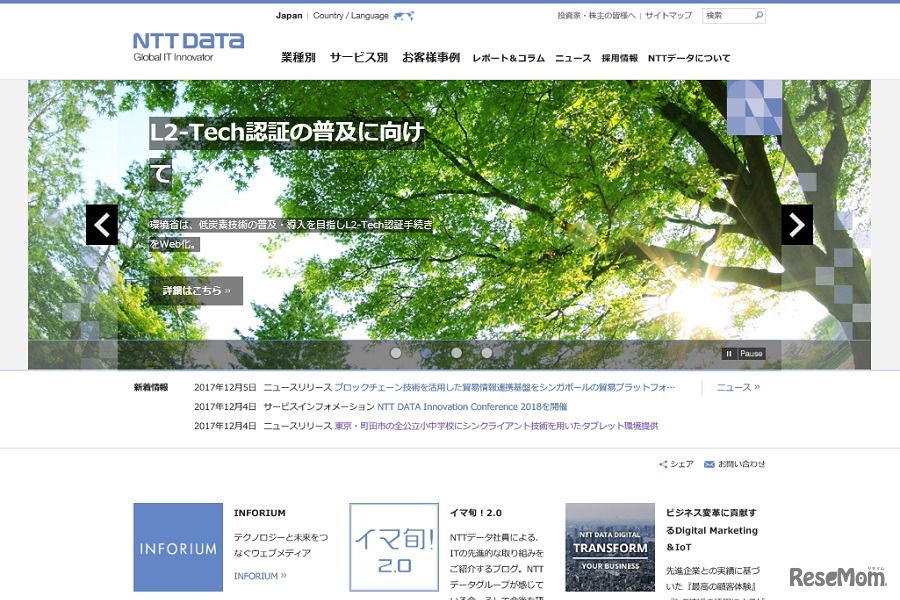
Task: Open the イマ旬! 2.0 thumbnail
Action: point(394,547)
